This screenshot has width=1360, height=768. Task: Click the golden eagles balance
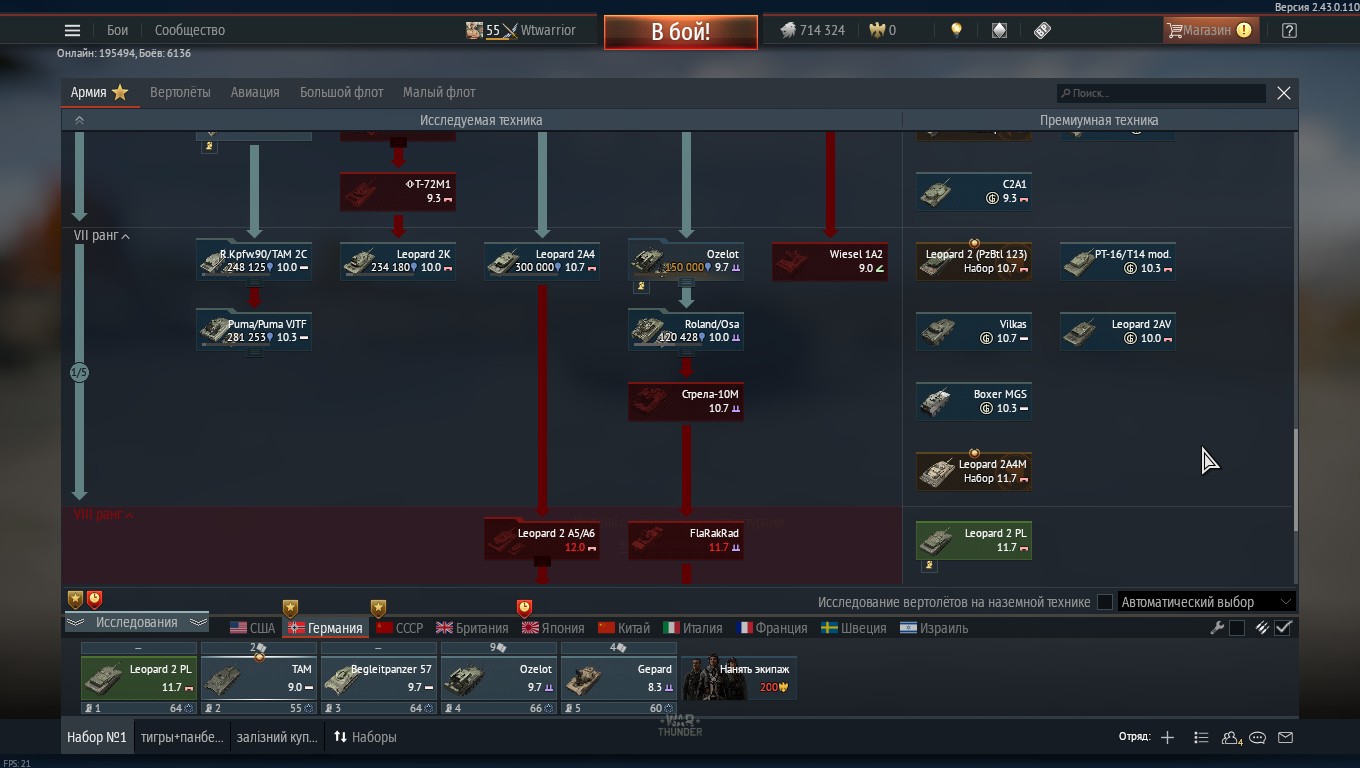coord(882,30)
